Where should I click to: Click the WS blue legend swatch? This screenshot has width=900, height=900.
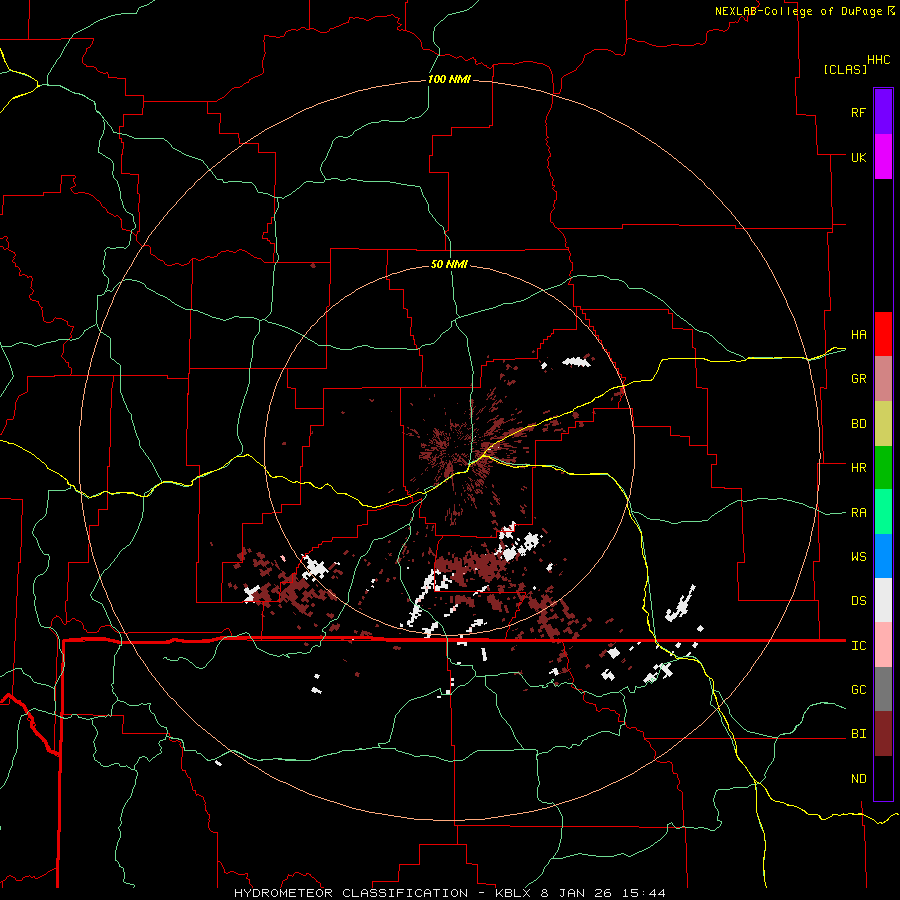click(883, 556)
